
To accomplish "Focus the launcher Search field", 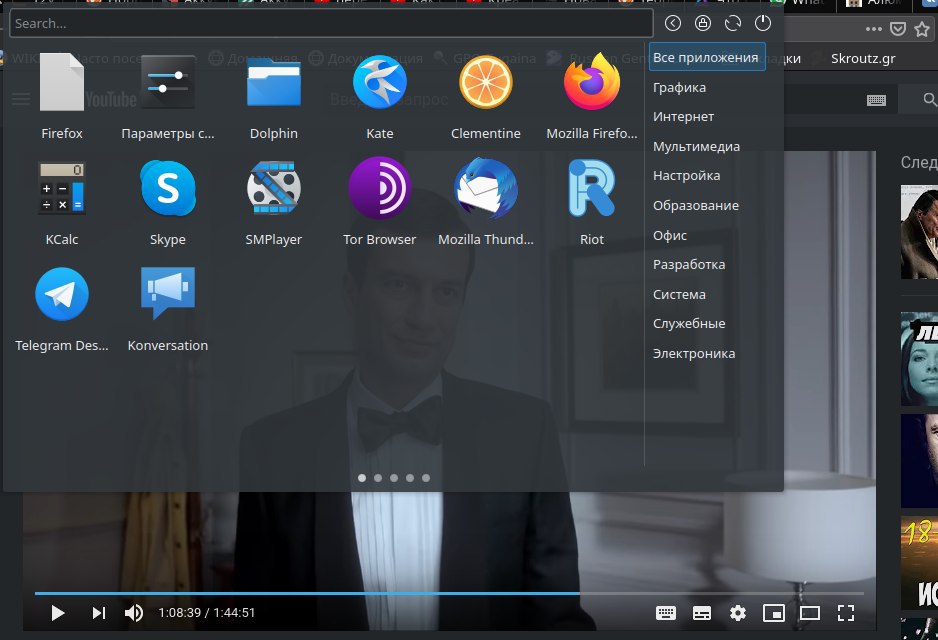I will coord(331,23).
